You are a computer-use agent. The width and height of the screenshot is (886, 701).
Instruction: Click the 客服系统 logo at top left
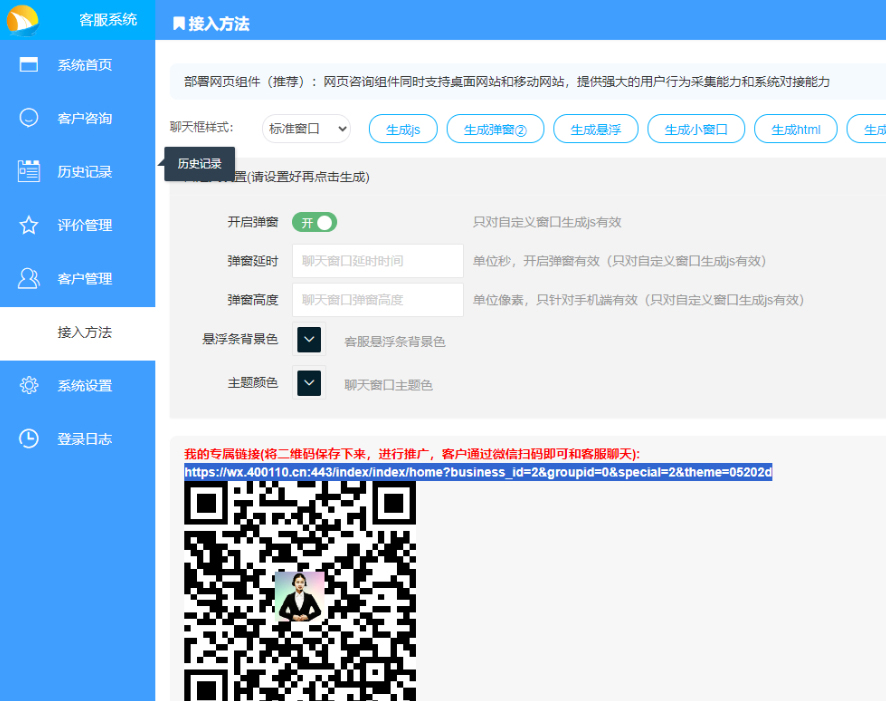(x=22, y=19)
